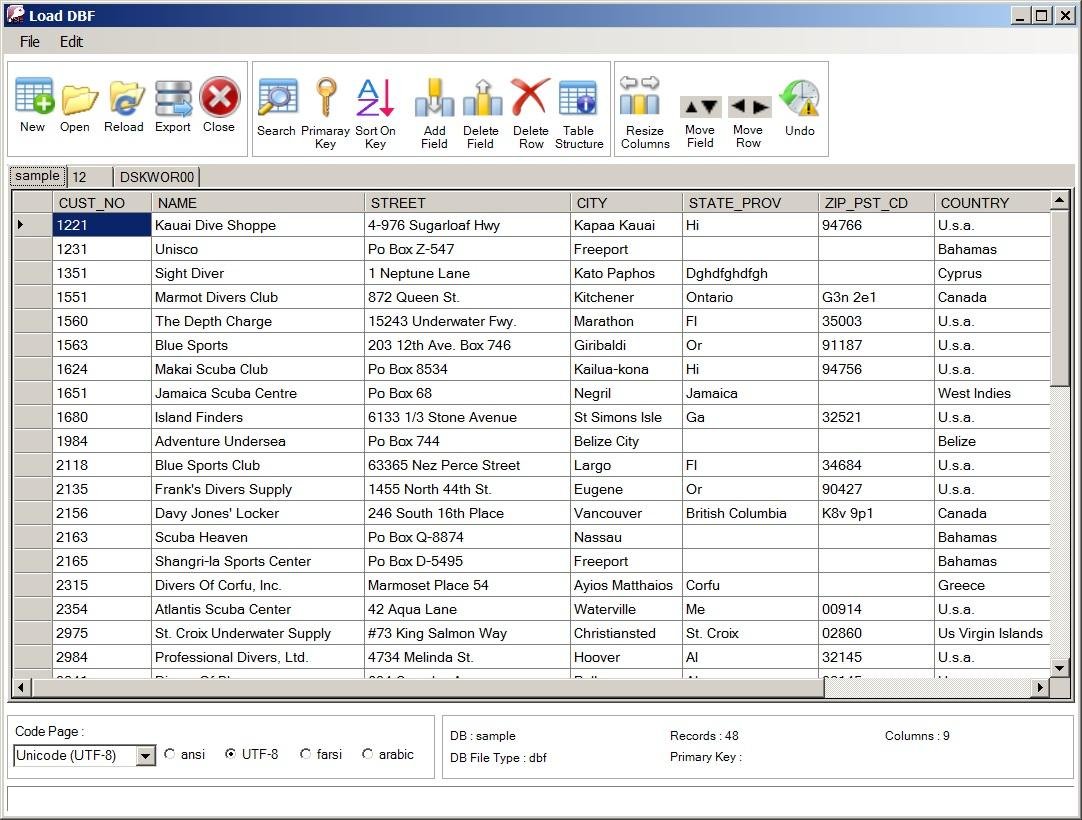This screenshot has width=1082, height=820.
Task: Click cell 'Us Virgin Islands'
Action: coord(992,633)
